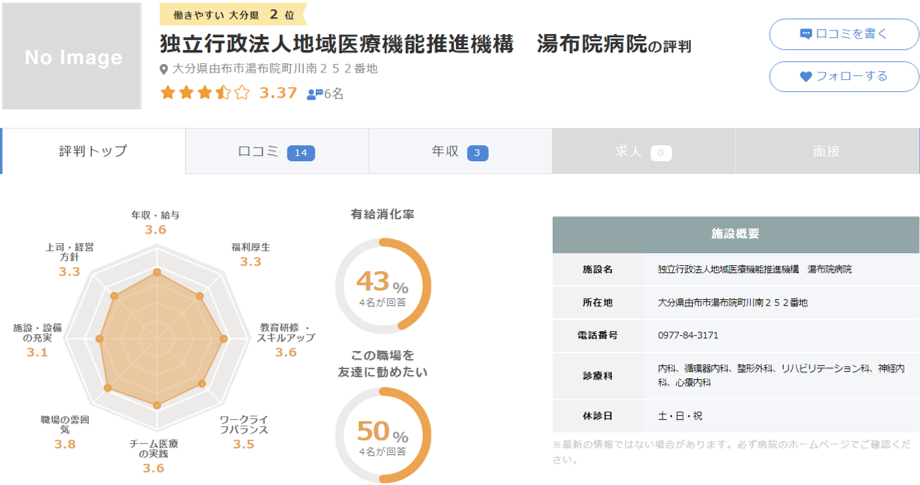Click the 働きやすい 大分県 2位 ranking badge
This screenshot has width=920, height=485.
tap(233, 15)
